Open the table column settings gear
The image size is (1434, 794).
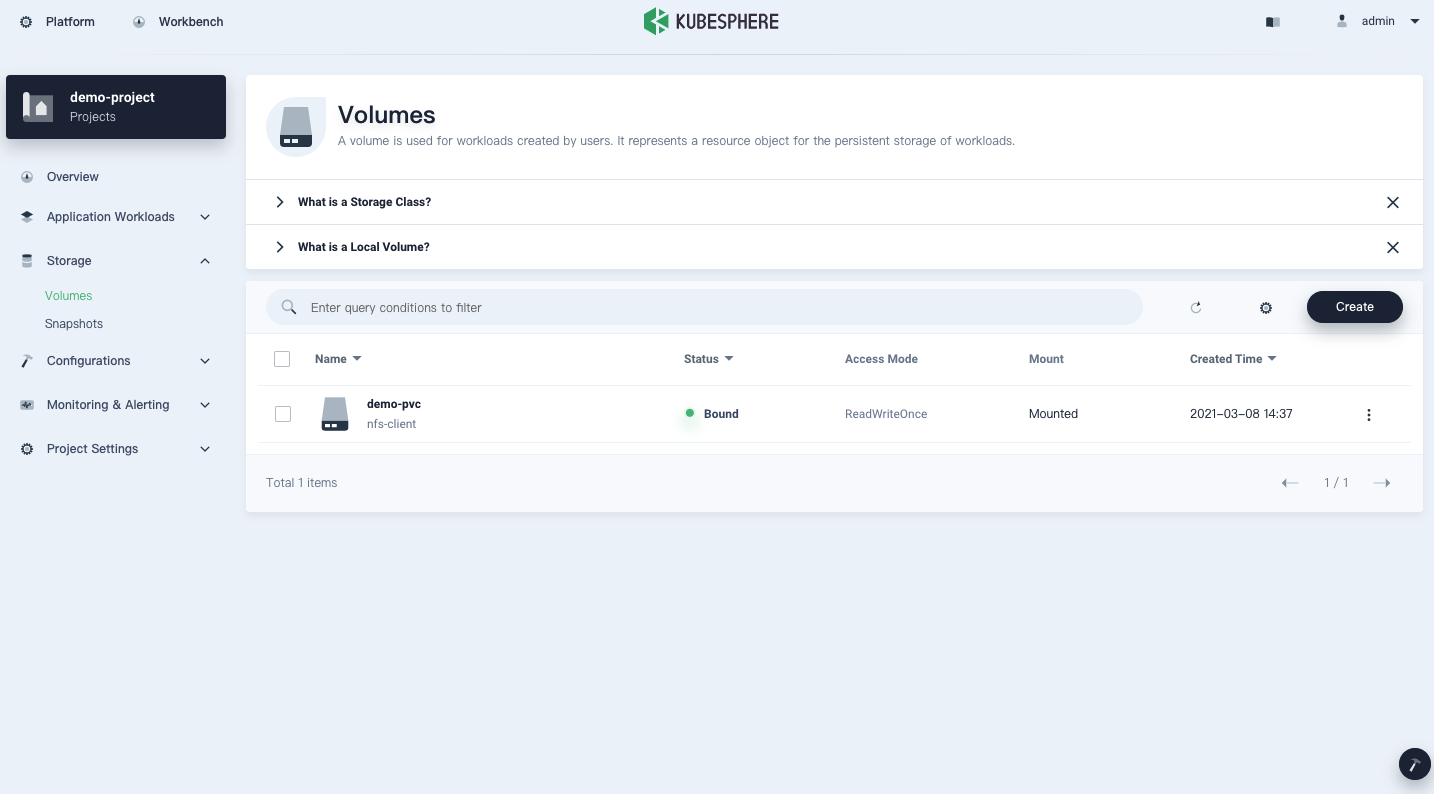(1266, 308)
